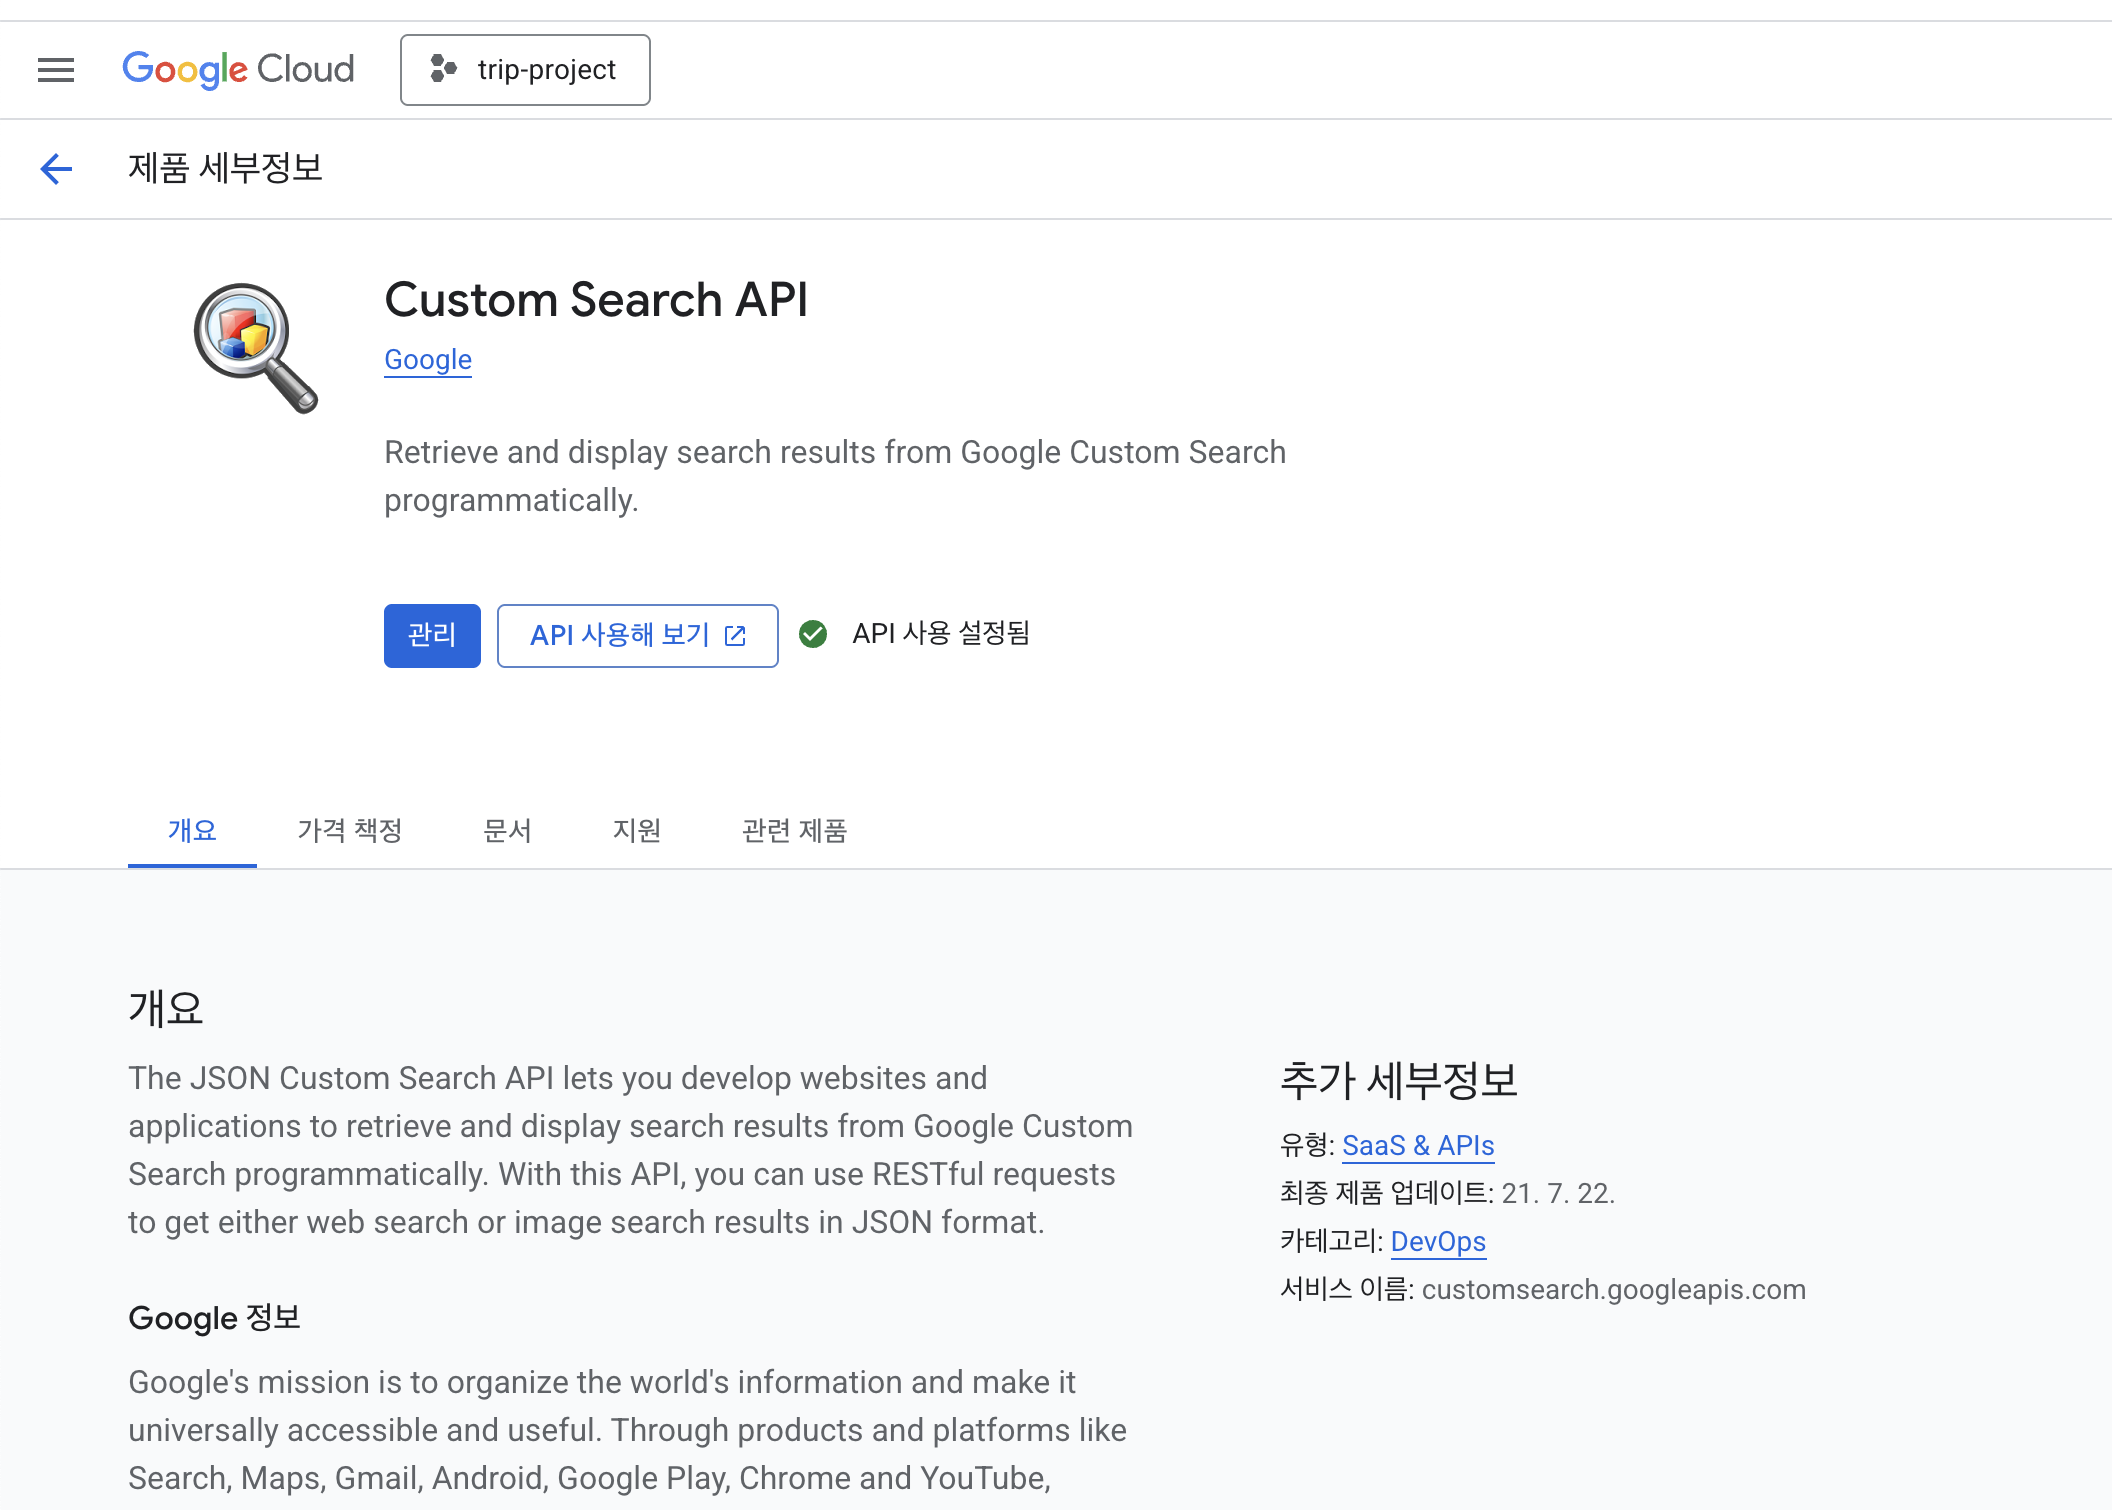This screenshot has height=1510, width=2112.
Task: Click the external-link icon on API 사용해 보기
Action: [735, 636]
